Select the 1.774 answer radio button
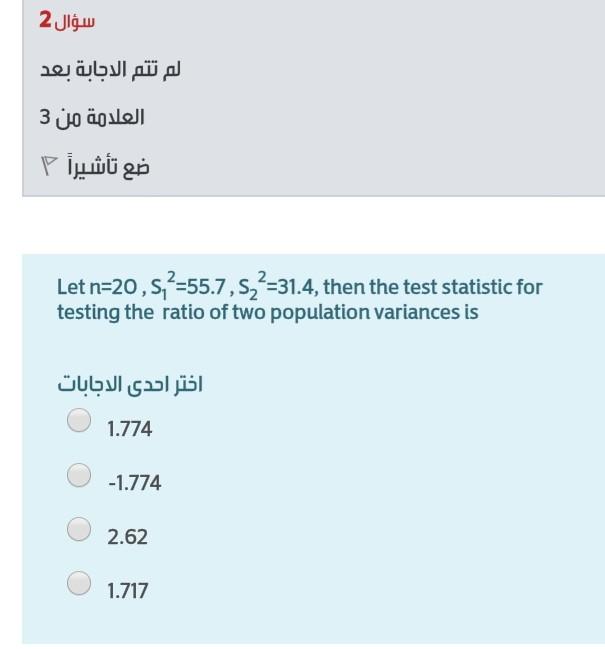This screenshot has width=605, height=649. tap(79, 420)
